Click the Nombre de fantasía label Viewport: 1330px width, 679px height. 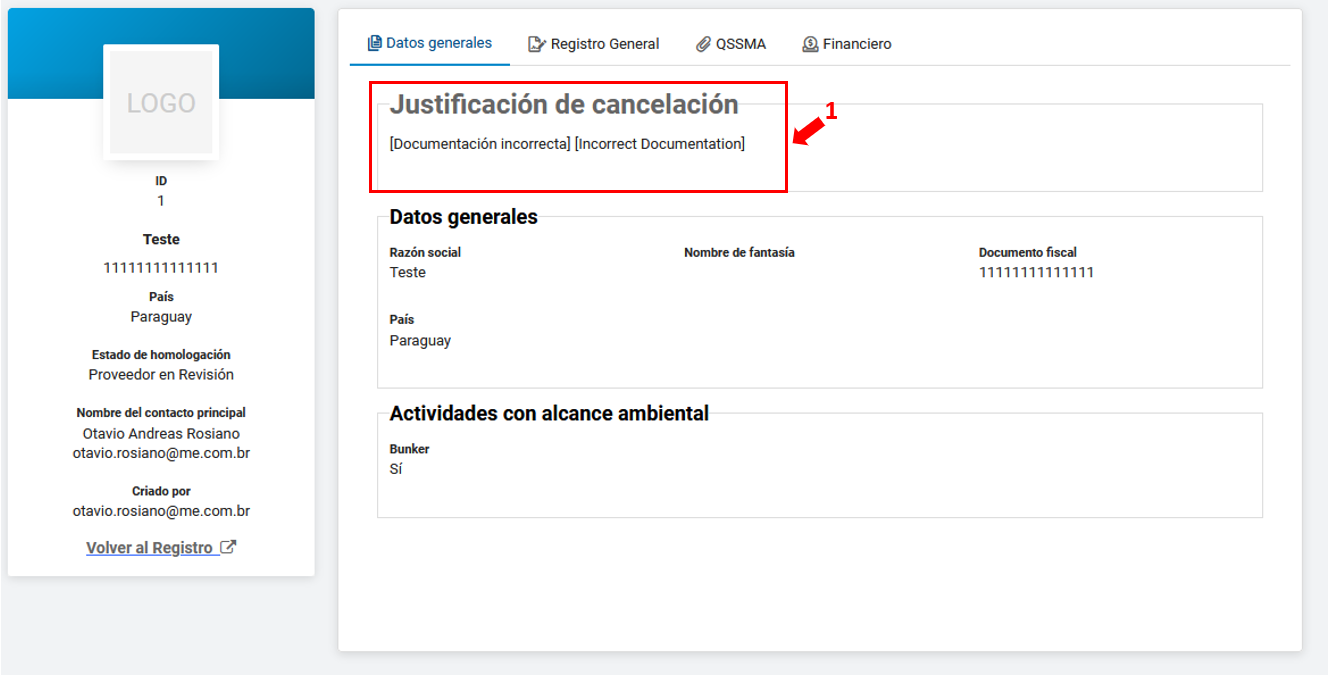(739, 253)
